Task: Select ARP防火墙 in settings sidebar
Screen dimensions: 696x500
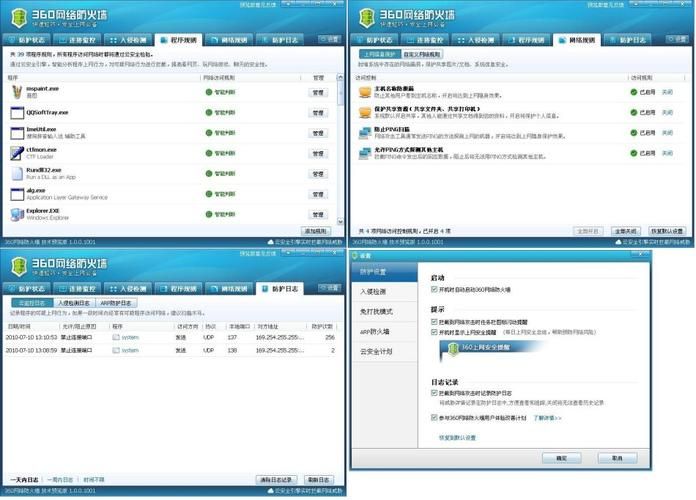Action: click(384, 332)
